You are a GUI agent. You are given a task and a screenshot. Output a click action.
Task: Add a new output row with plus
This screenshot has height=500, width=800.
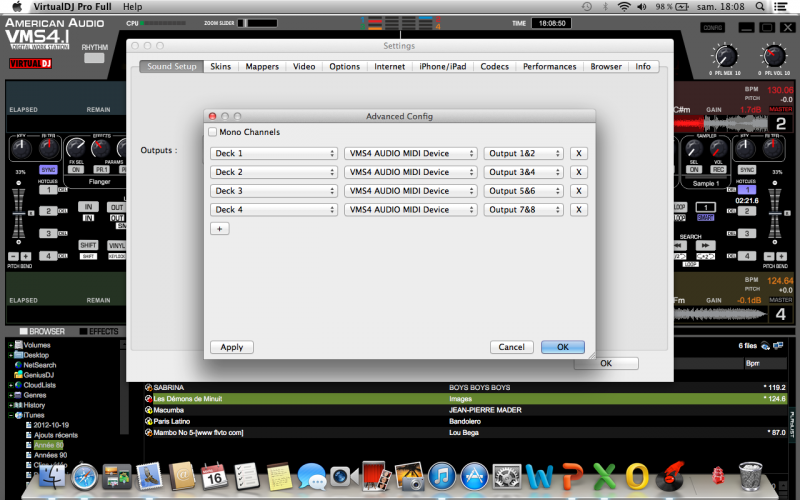click(219, 229)
